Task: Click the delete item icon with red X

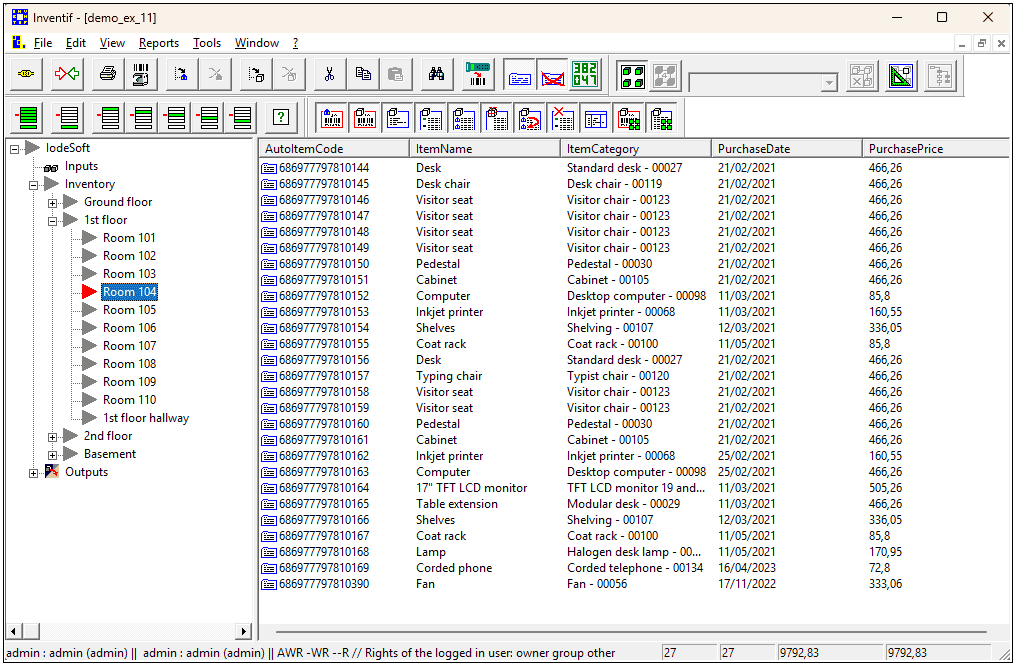Action: click(562, 118)
